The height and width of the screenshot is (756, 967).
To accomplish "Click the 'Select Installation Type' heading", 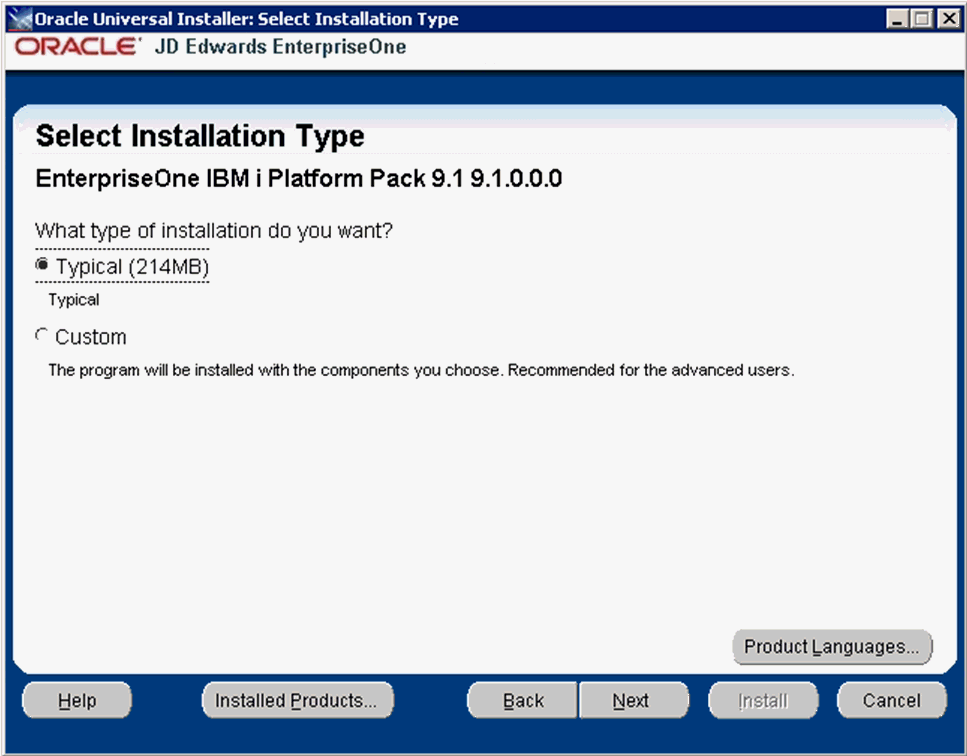I will tap(200, 136).
